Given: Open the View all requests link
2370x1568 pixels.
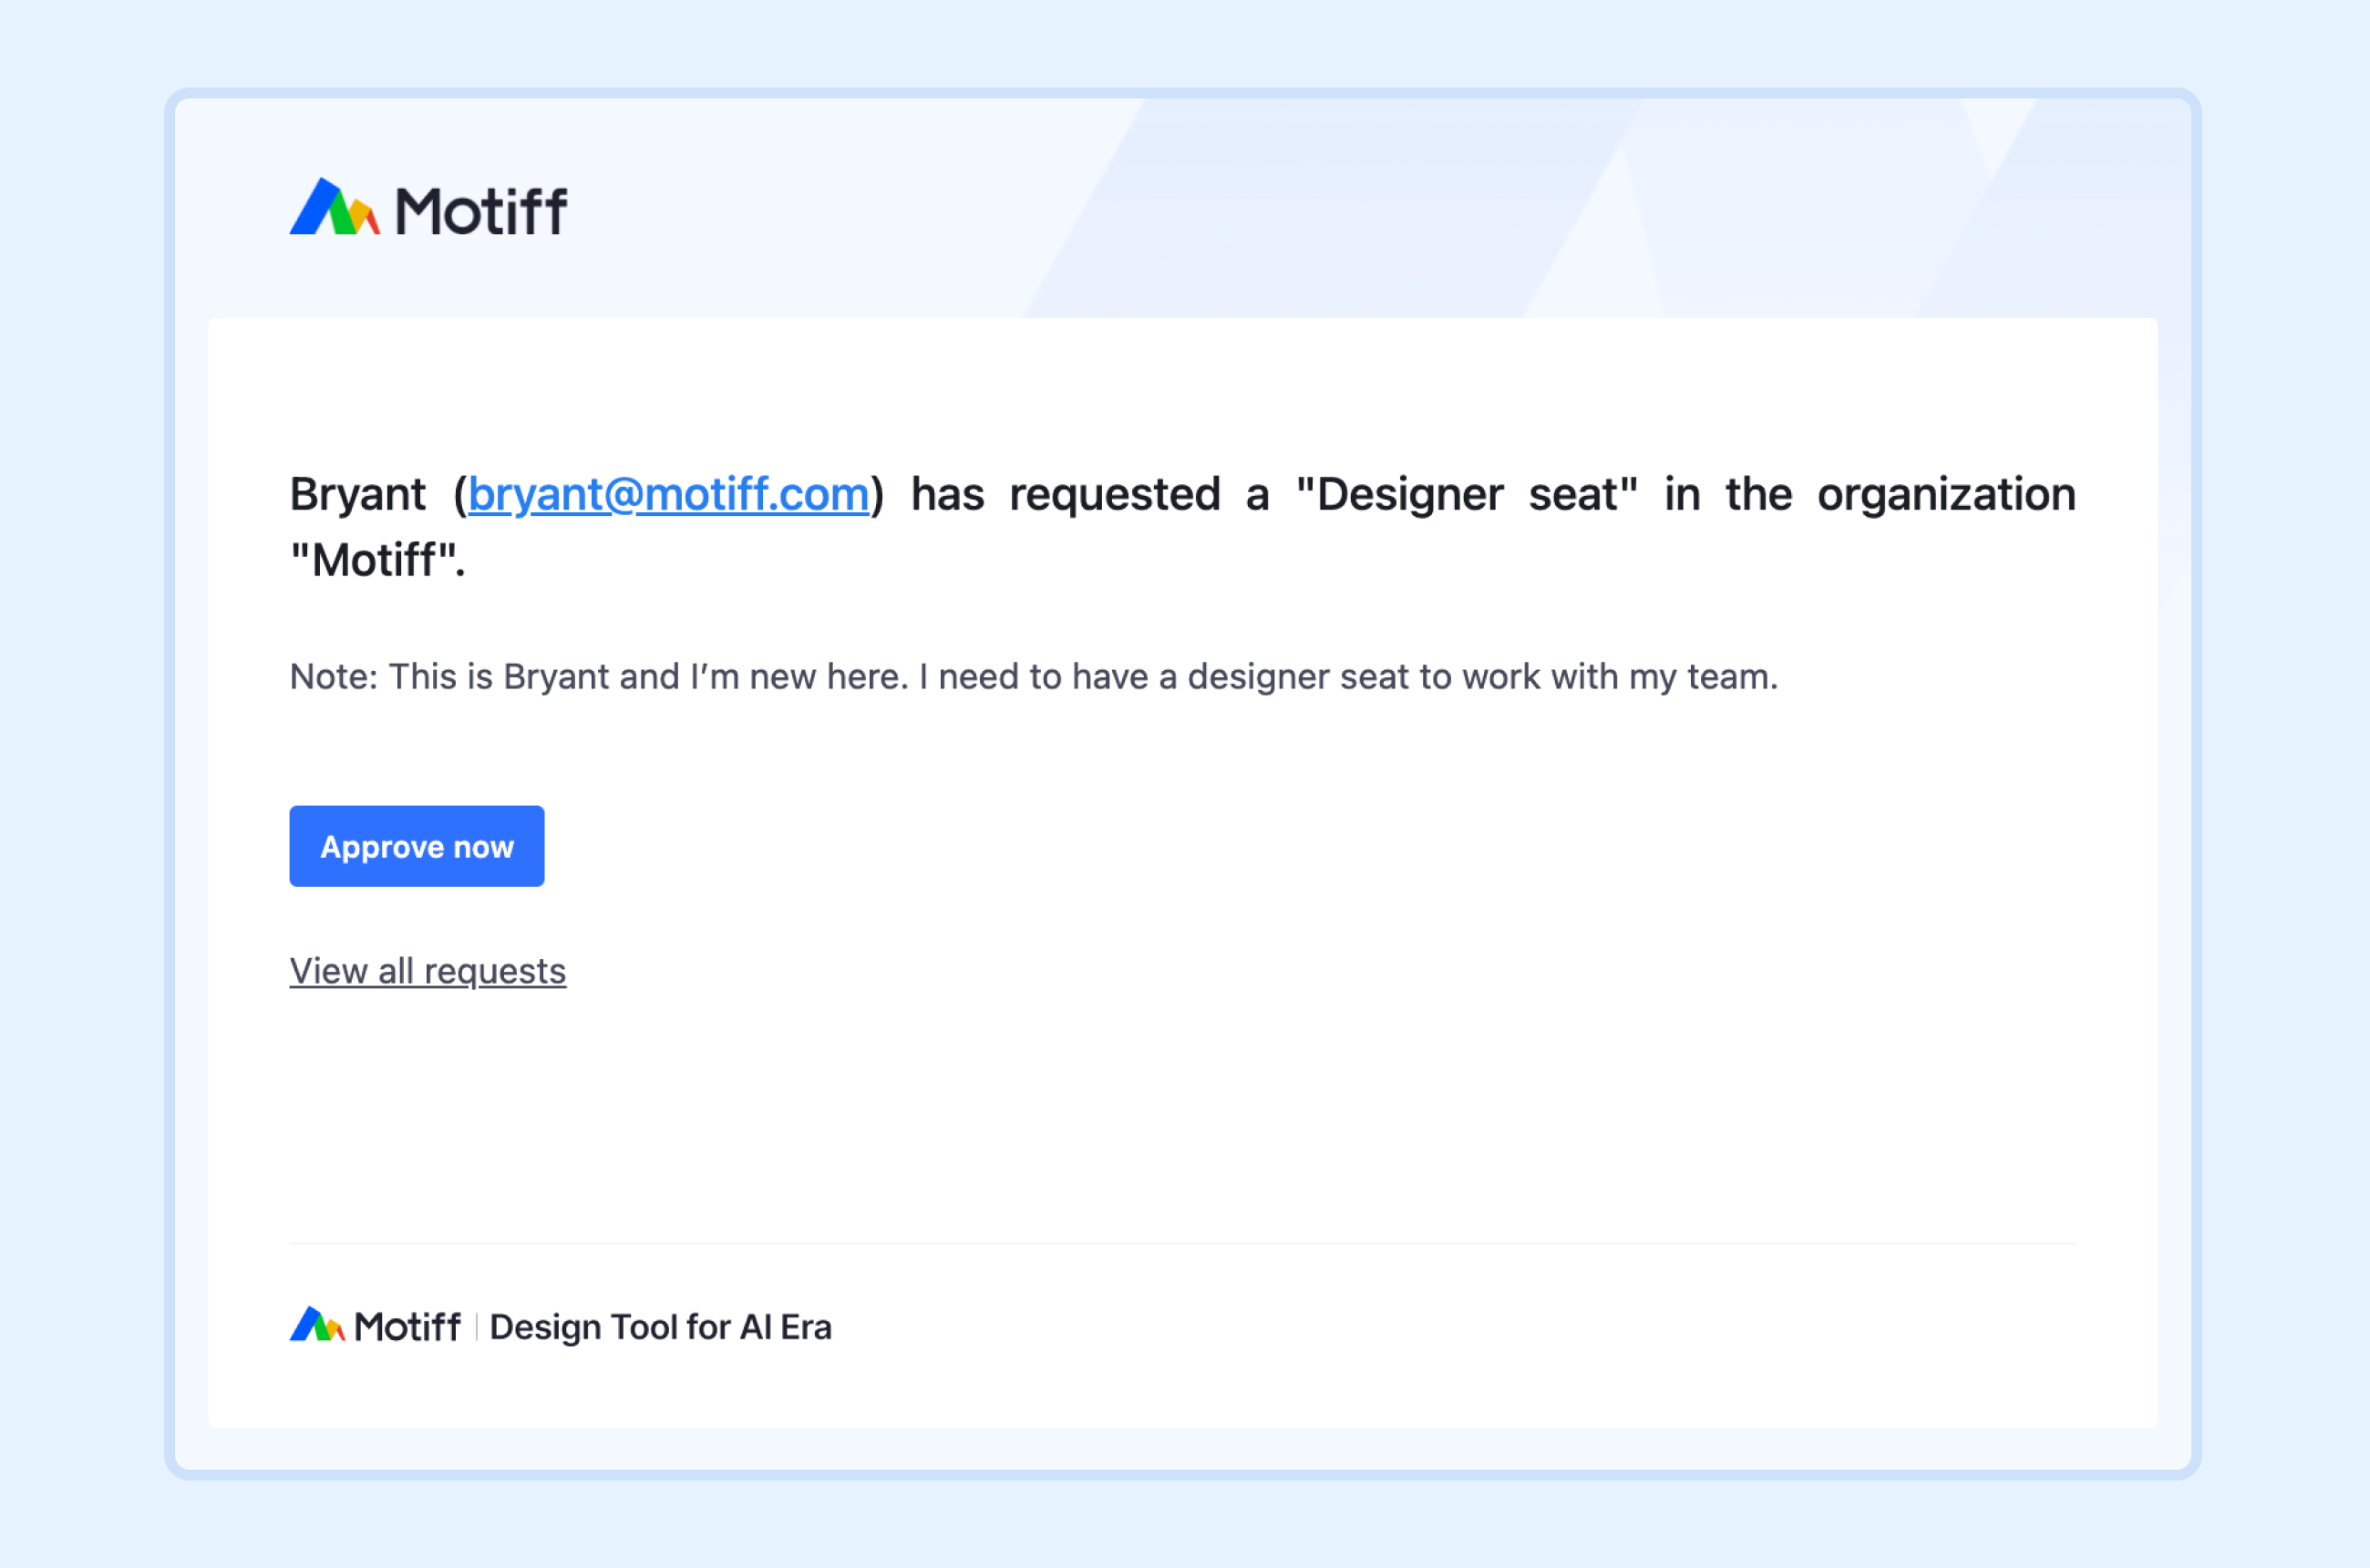Looking at the screenshot, I should (x=428, y=971).
